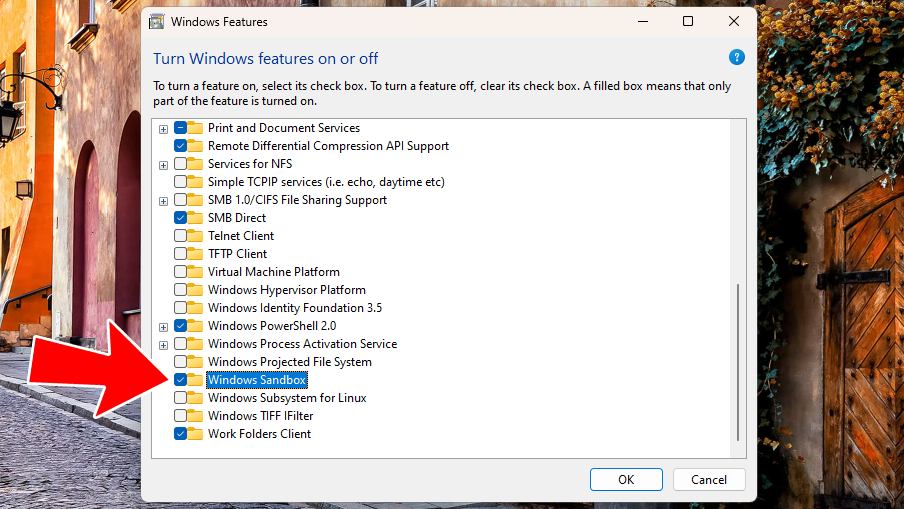904x509 pixels.
Task: Click the TFTP Client folder icon
Action: [195, 254]
